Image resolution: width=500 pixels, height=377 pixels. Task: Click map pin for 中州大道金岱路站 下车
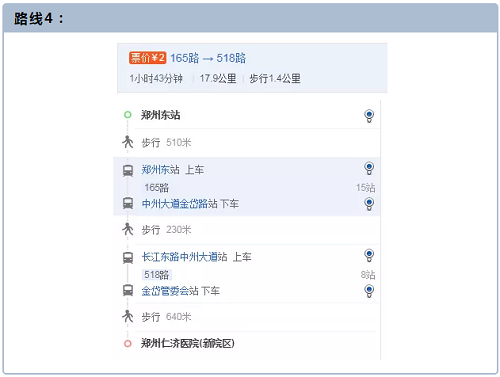coord(369,204)
